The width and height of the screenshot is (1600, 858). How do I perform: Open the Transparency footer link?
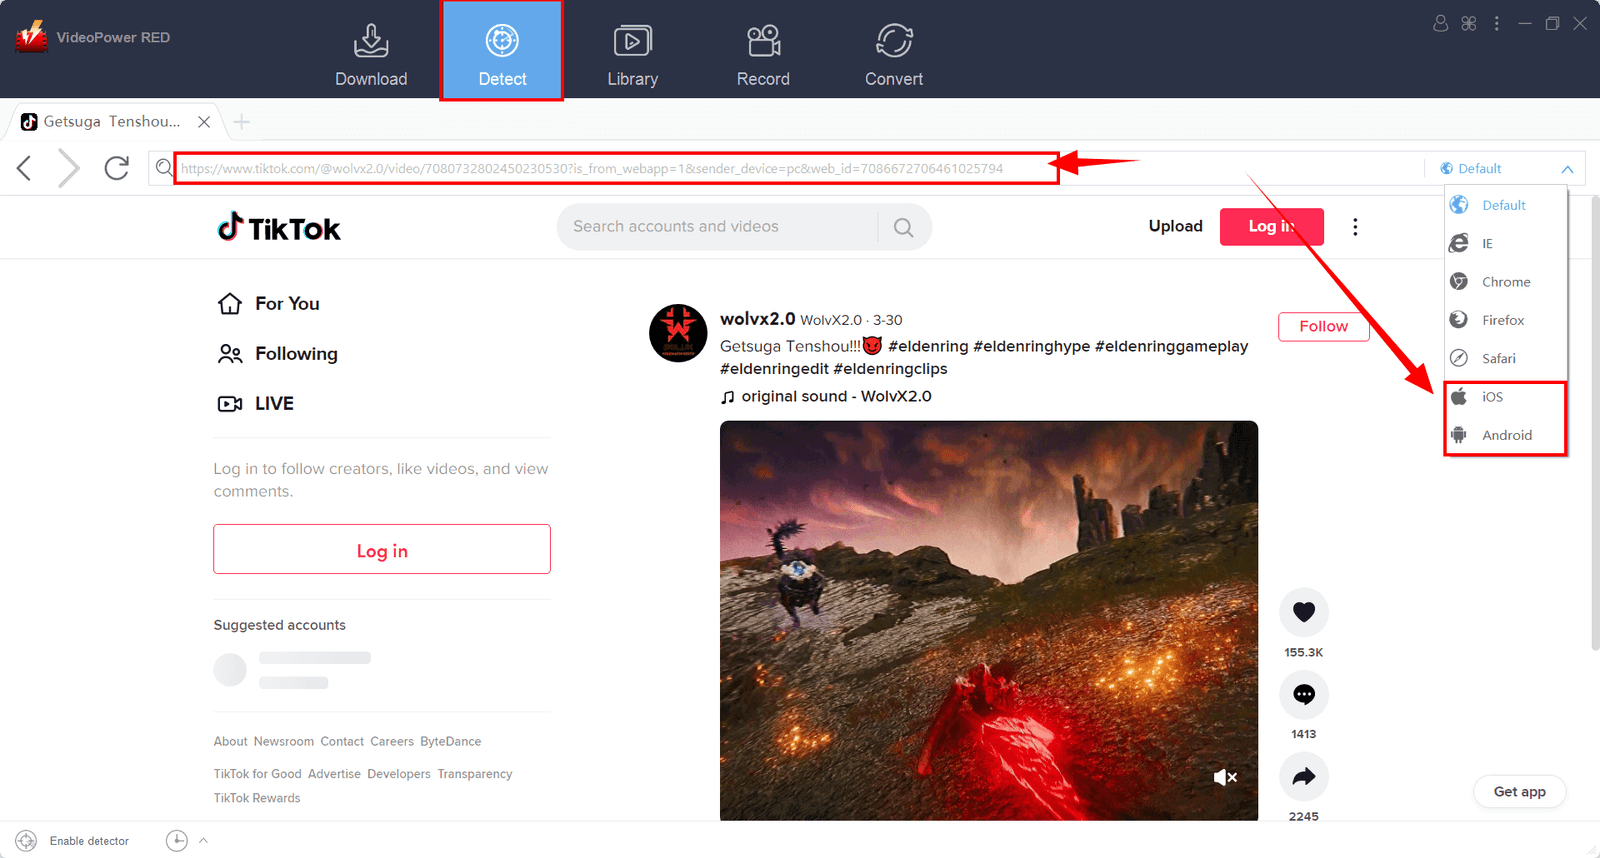pyautogui.click(x=474, y=774)
